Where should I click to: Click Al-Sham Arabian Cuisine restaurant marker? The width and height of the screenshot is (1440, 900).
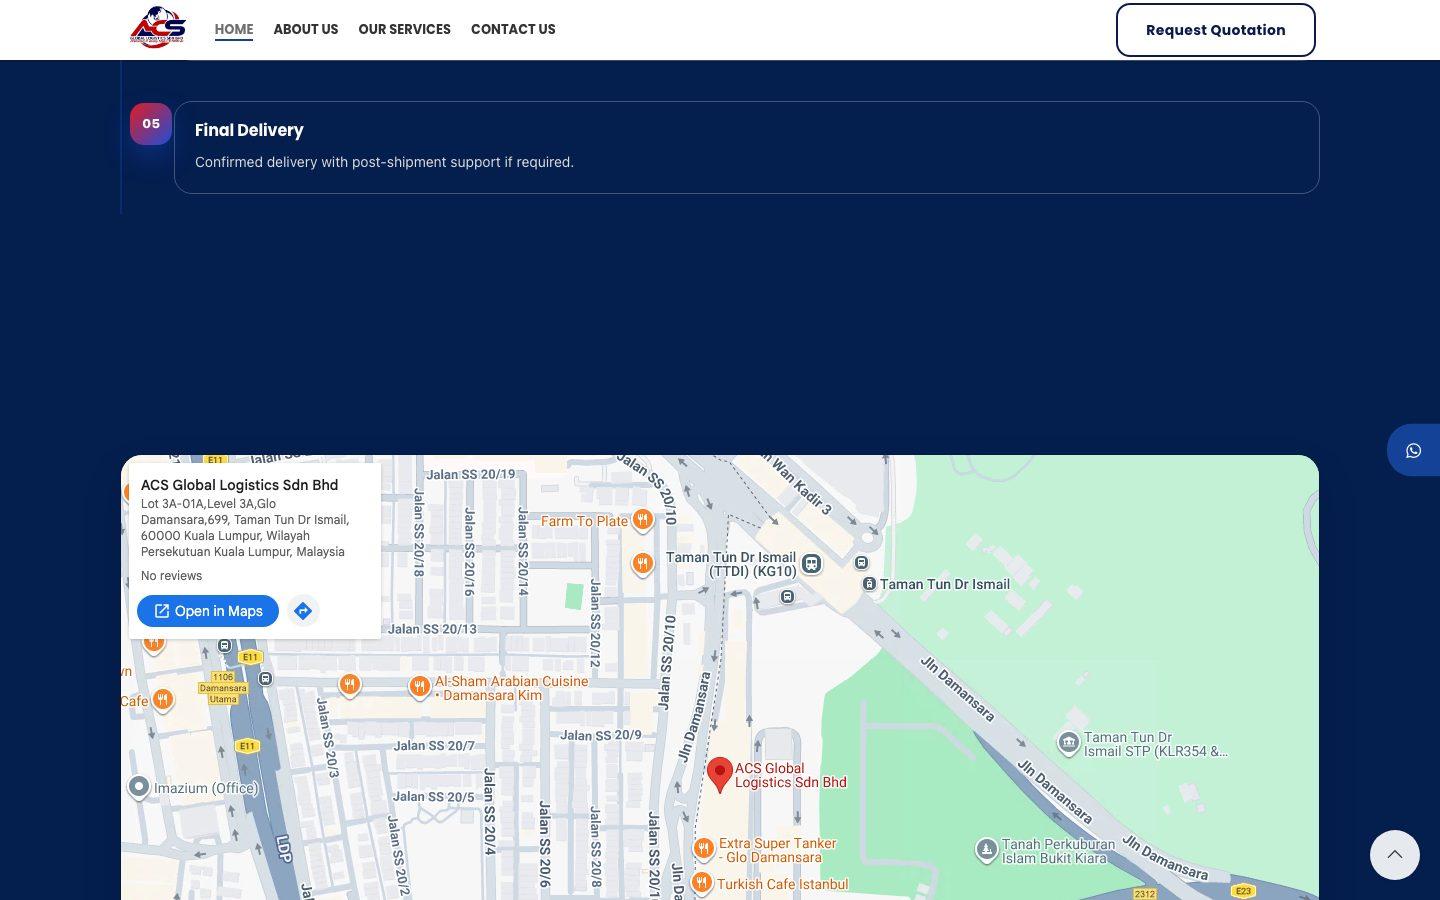coord(420,687)
